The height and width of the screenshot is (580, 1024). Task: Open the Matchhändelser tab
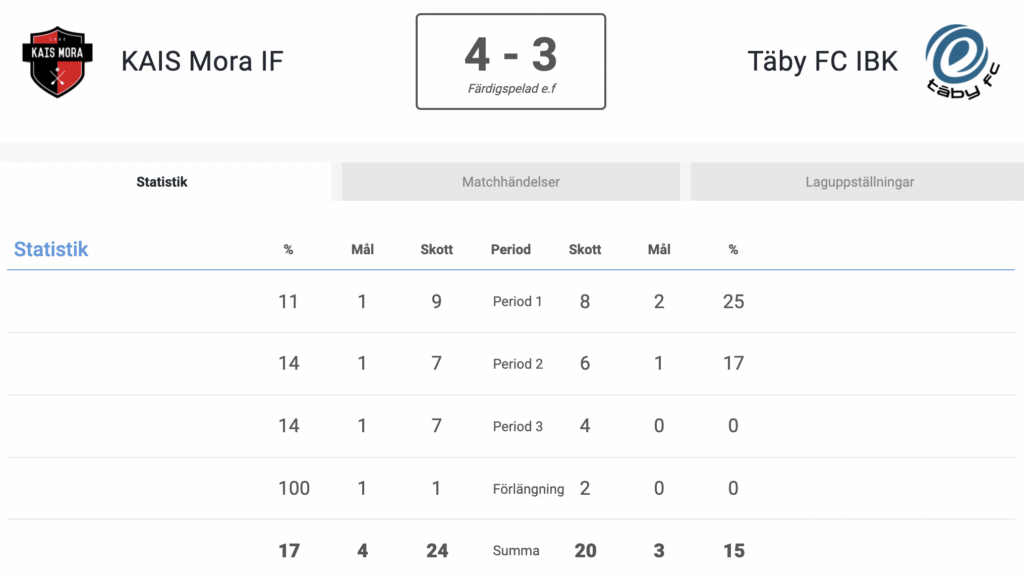pos(511,182)
